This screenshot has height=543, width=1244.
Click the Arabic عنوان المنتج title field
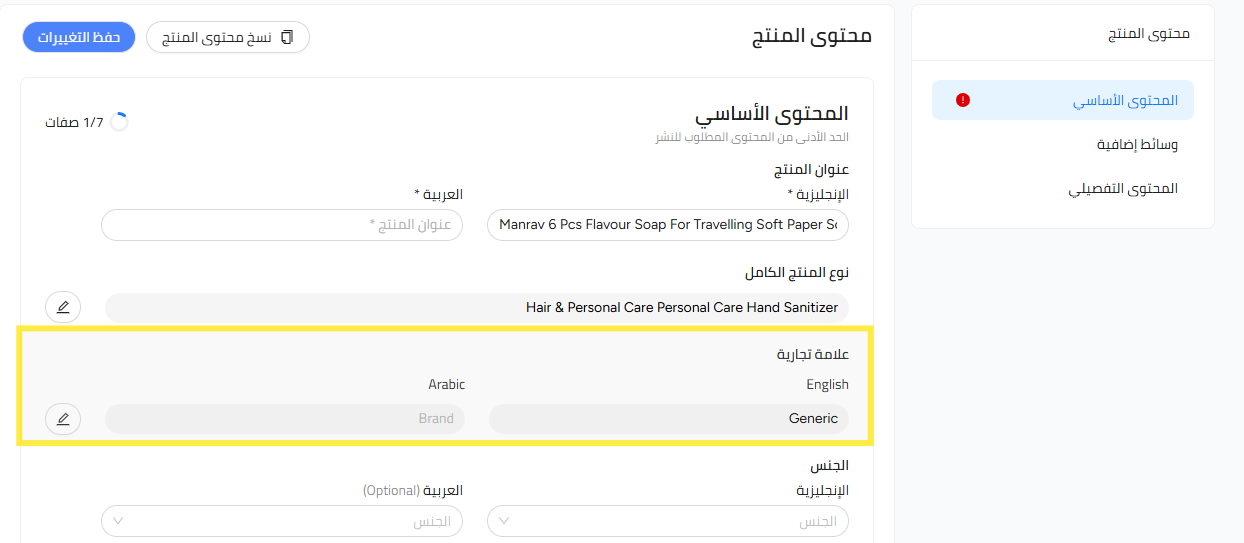[x=282, y=225]
